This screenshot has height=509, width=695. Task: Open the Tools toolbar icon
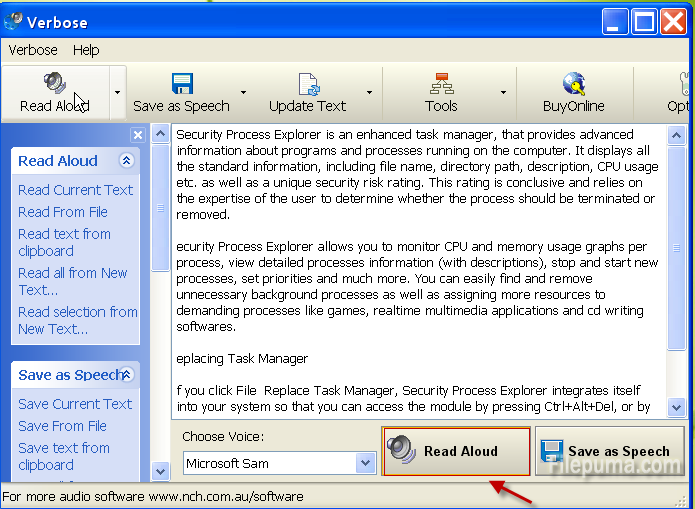click(441, 84)
